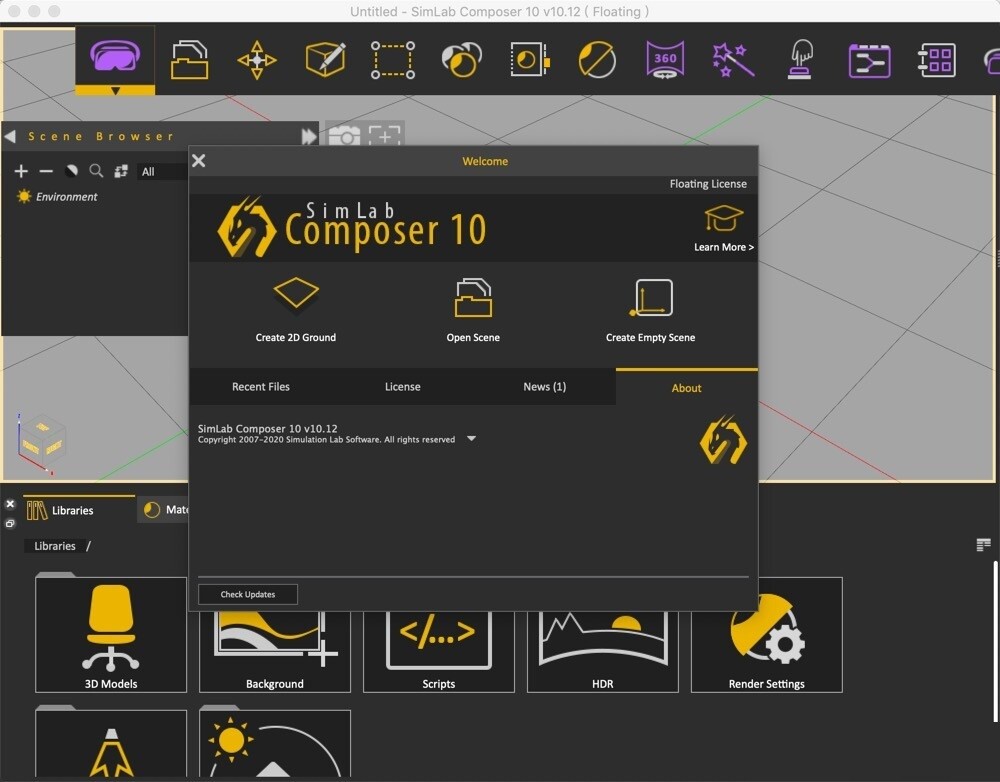This screenshot has width=1000, height=782.
Task: Open the magic wand effects tool
Action: [733, 59]
